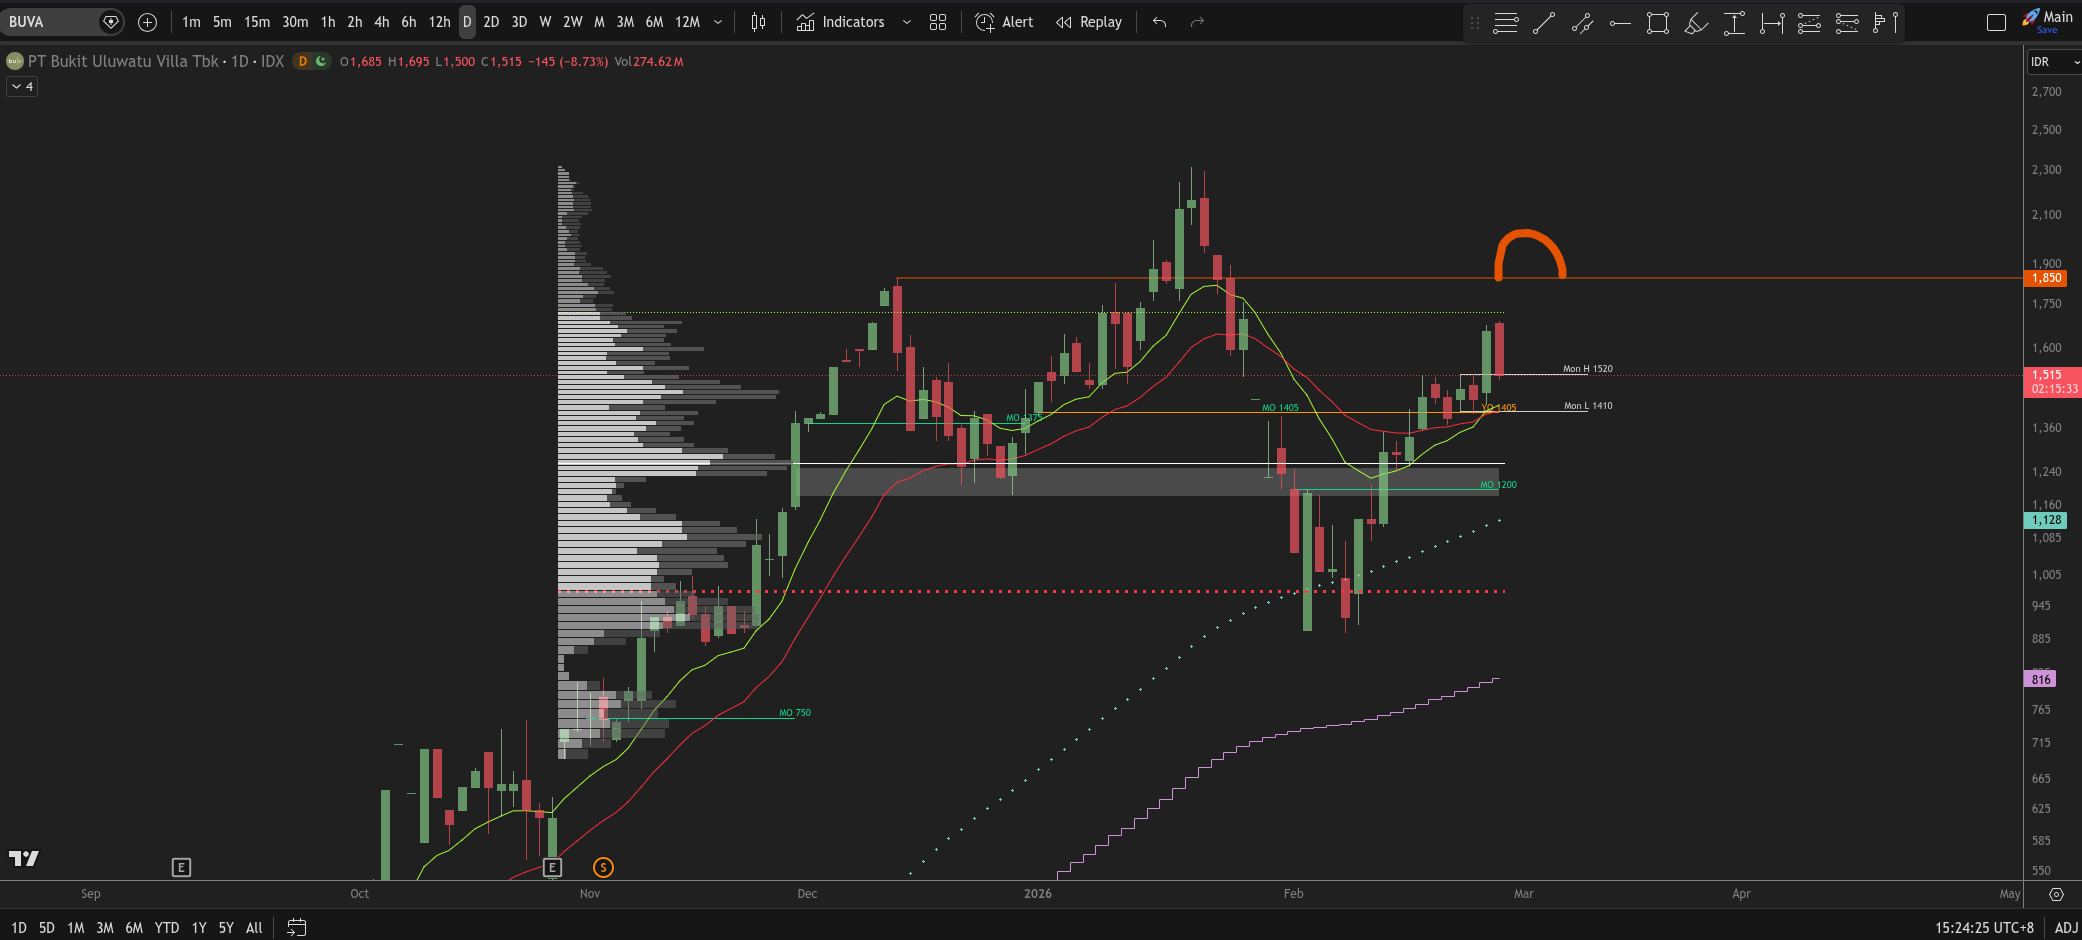Select the parallel channel line tool
Viewport: 2082px width, 940px height.
(x=1582, y=23)
